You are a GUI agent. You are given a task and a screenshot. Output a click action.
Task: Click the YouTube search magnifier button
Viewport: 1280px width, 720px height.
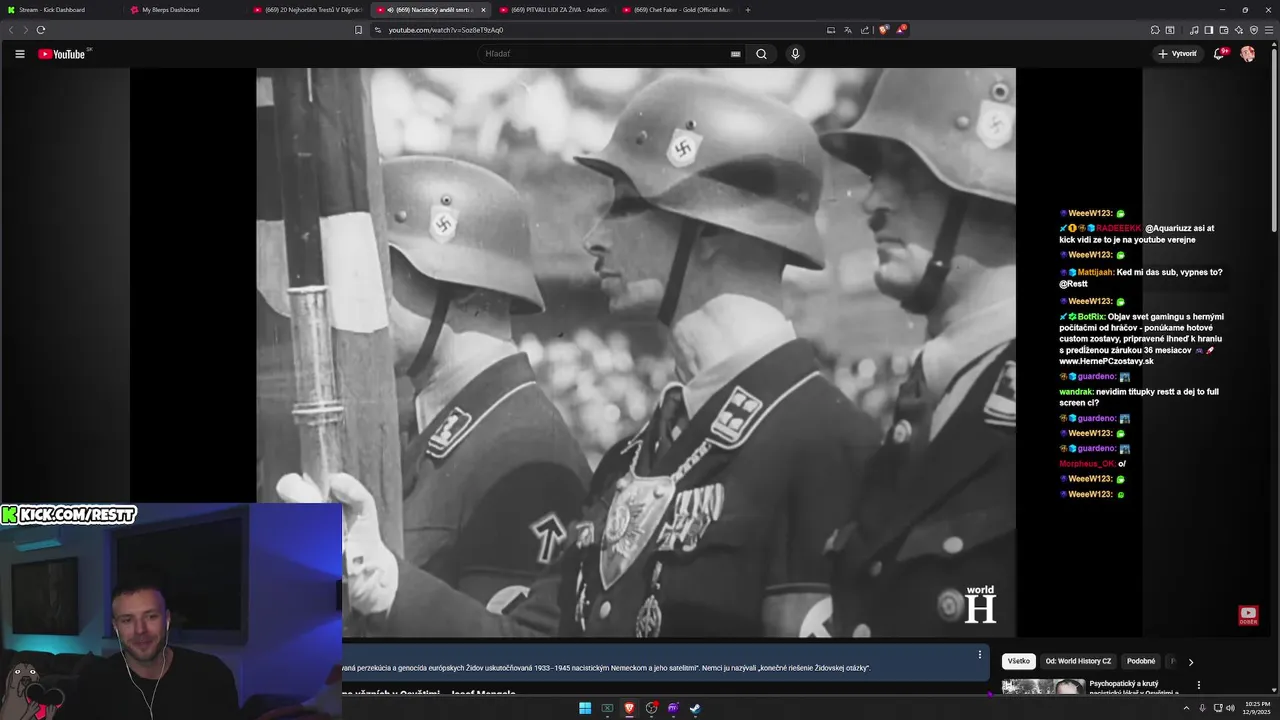coord(761,54)
